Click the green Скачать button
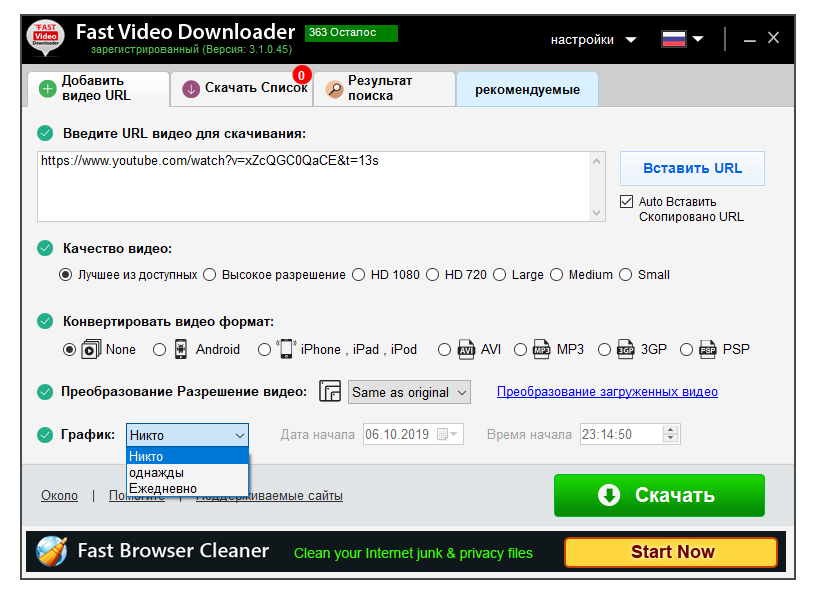The image size is (828, 605). pyautogui.click(x=659, y=495)
